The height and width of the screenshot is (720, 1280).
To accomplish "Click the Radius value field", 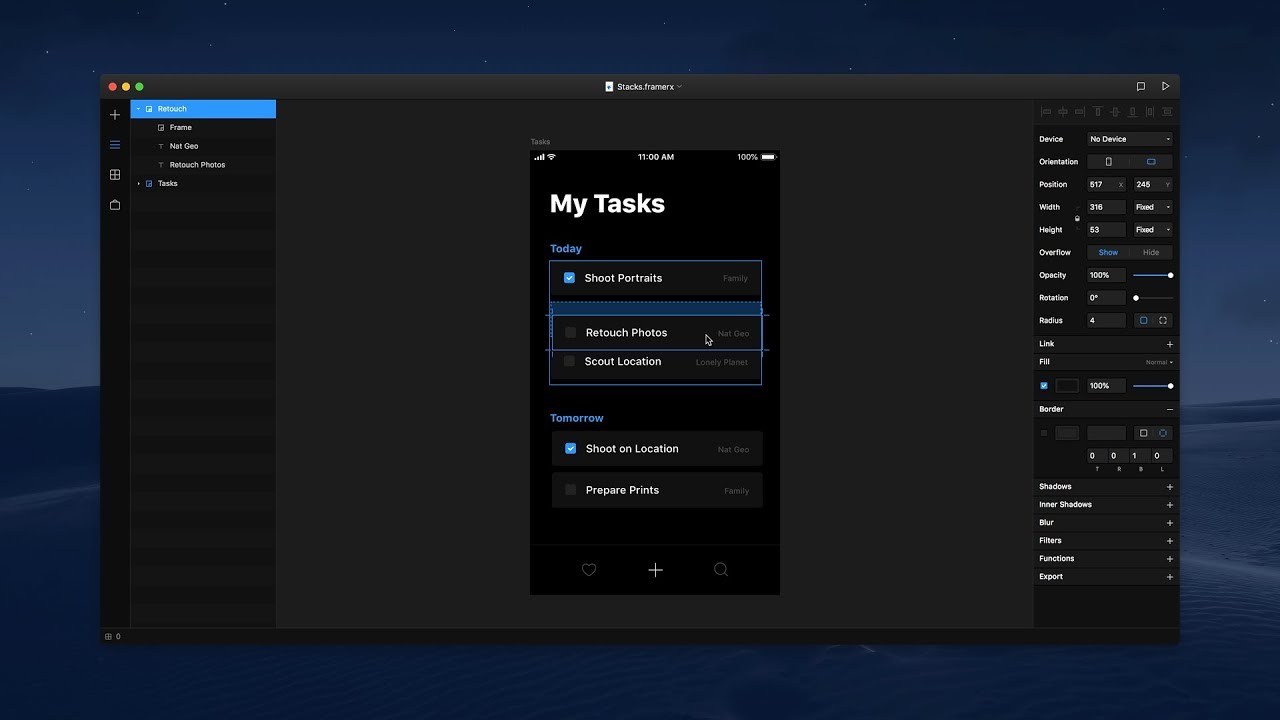I will pyautogui.click(x=1107, y=321).
